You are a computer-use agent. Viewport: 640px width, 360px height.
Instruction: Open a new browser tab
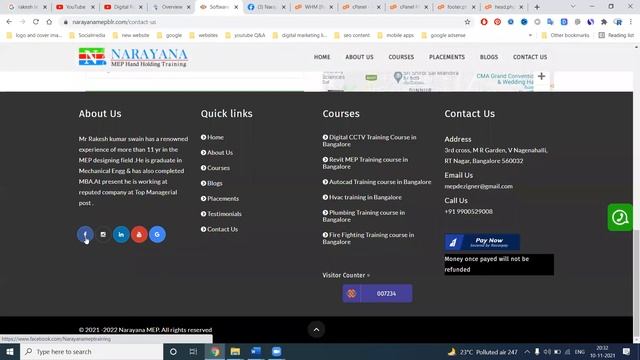click(537, 7)
